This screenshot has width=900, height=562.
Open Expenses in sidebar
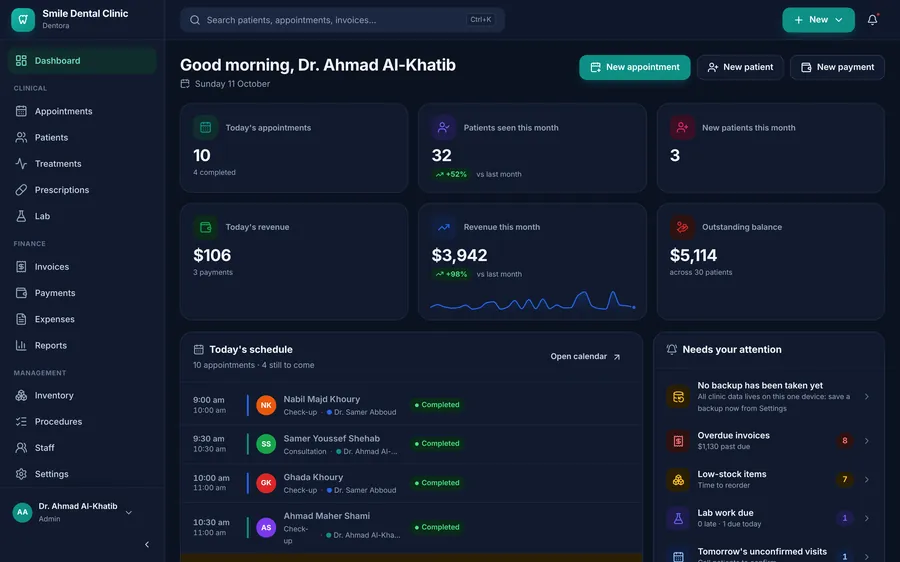point(82,319)
